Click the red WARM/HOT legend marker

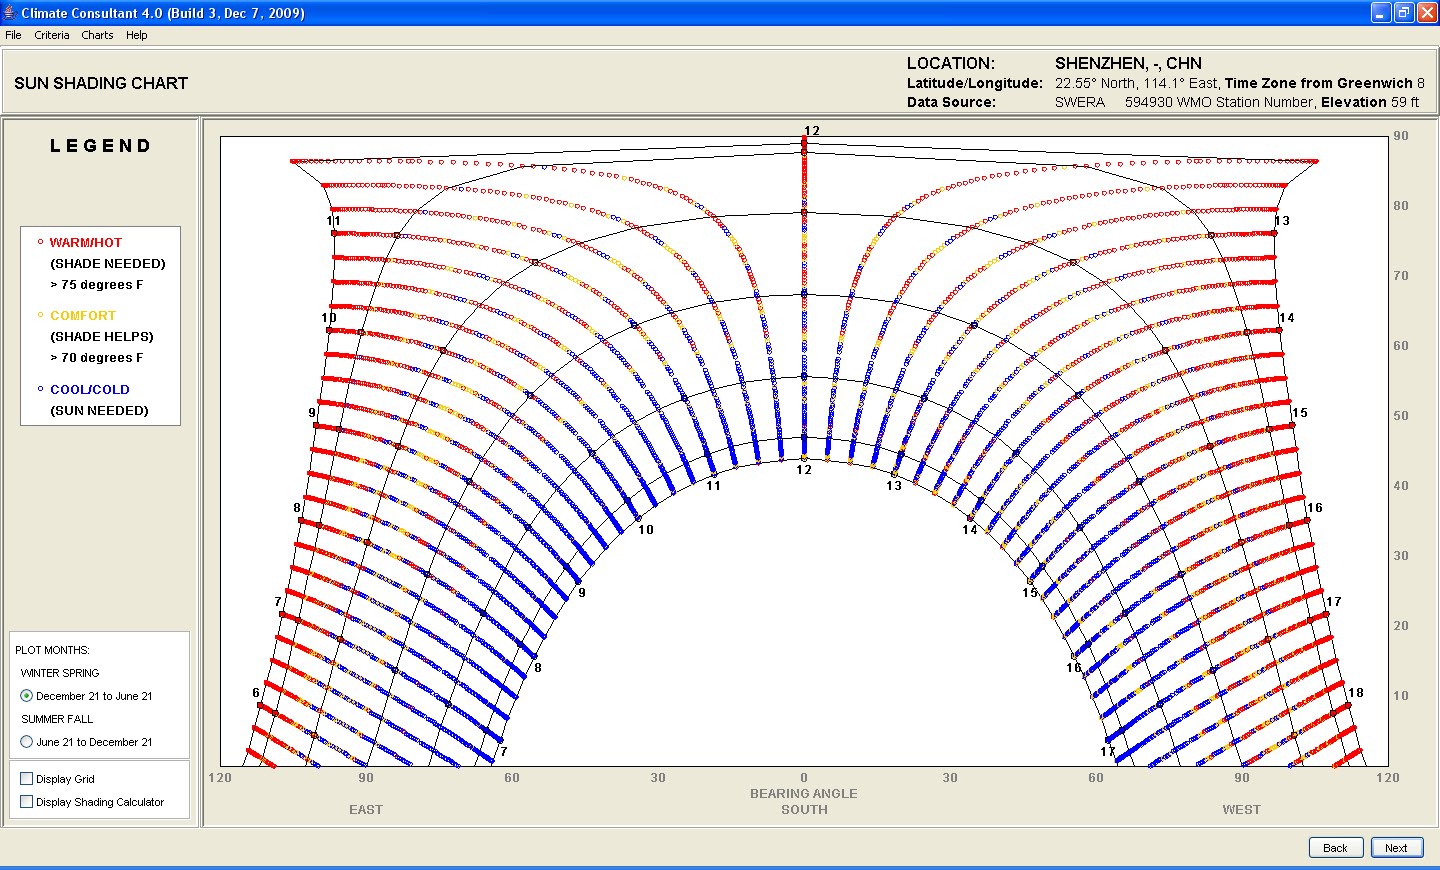tap(40, 242)
